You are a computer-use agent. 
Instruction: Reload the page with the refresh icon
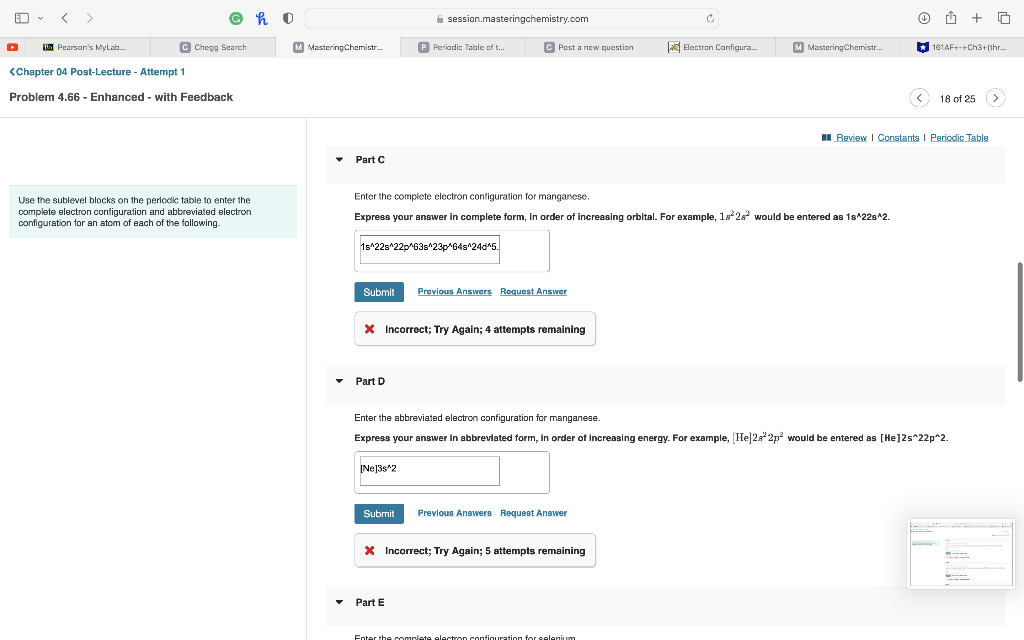coord(710,19)
